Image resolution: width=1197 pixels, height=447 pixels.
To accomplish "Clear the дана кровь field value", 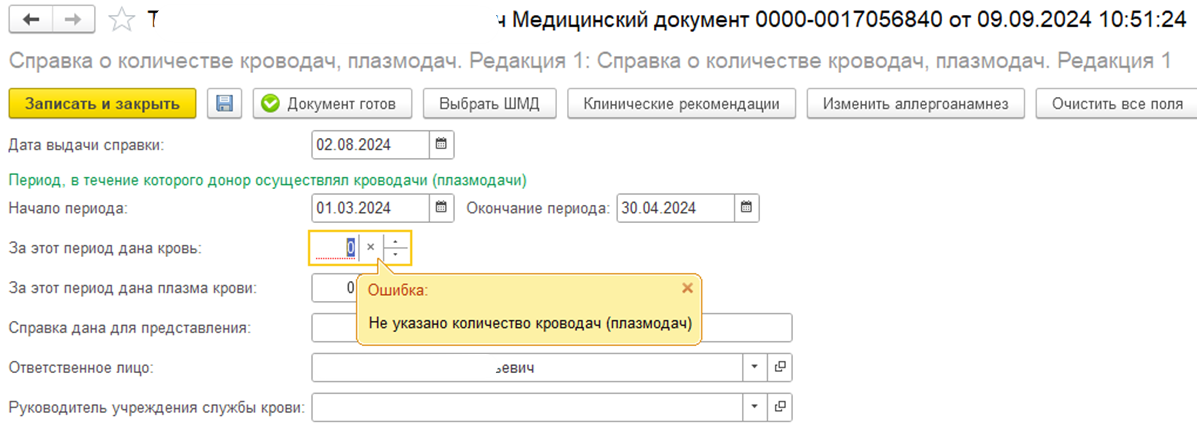I will 370,247.
